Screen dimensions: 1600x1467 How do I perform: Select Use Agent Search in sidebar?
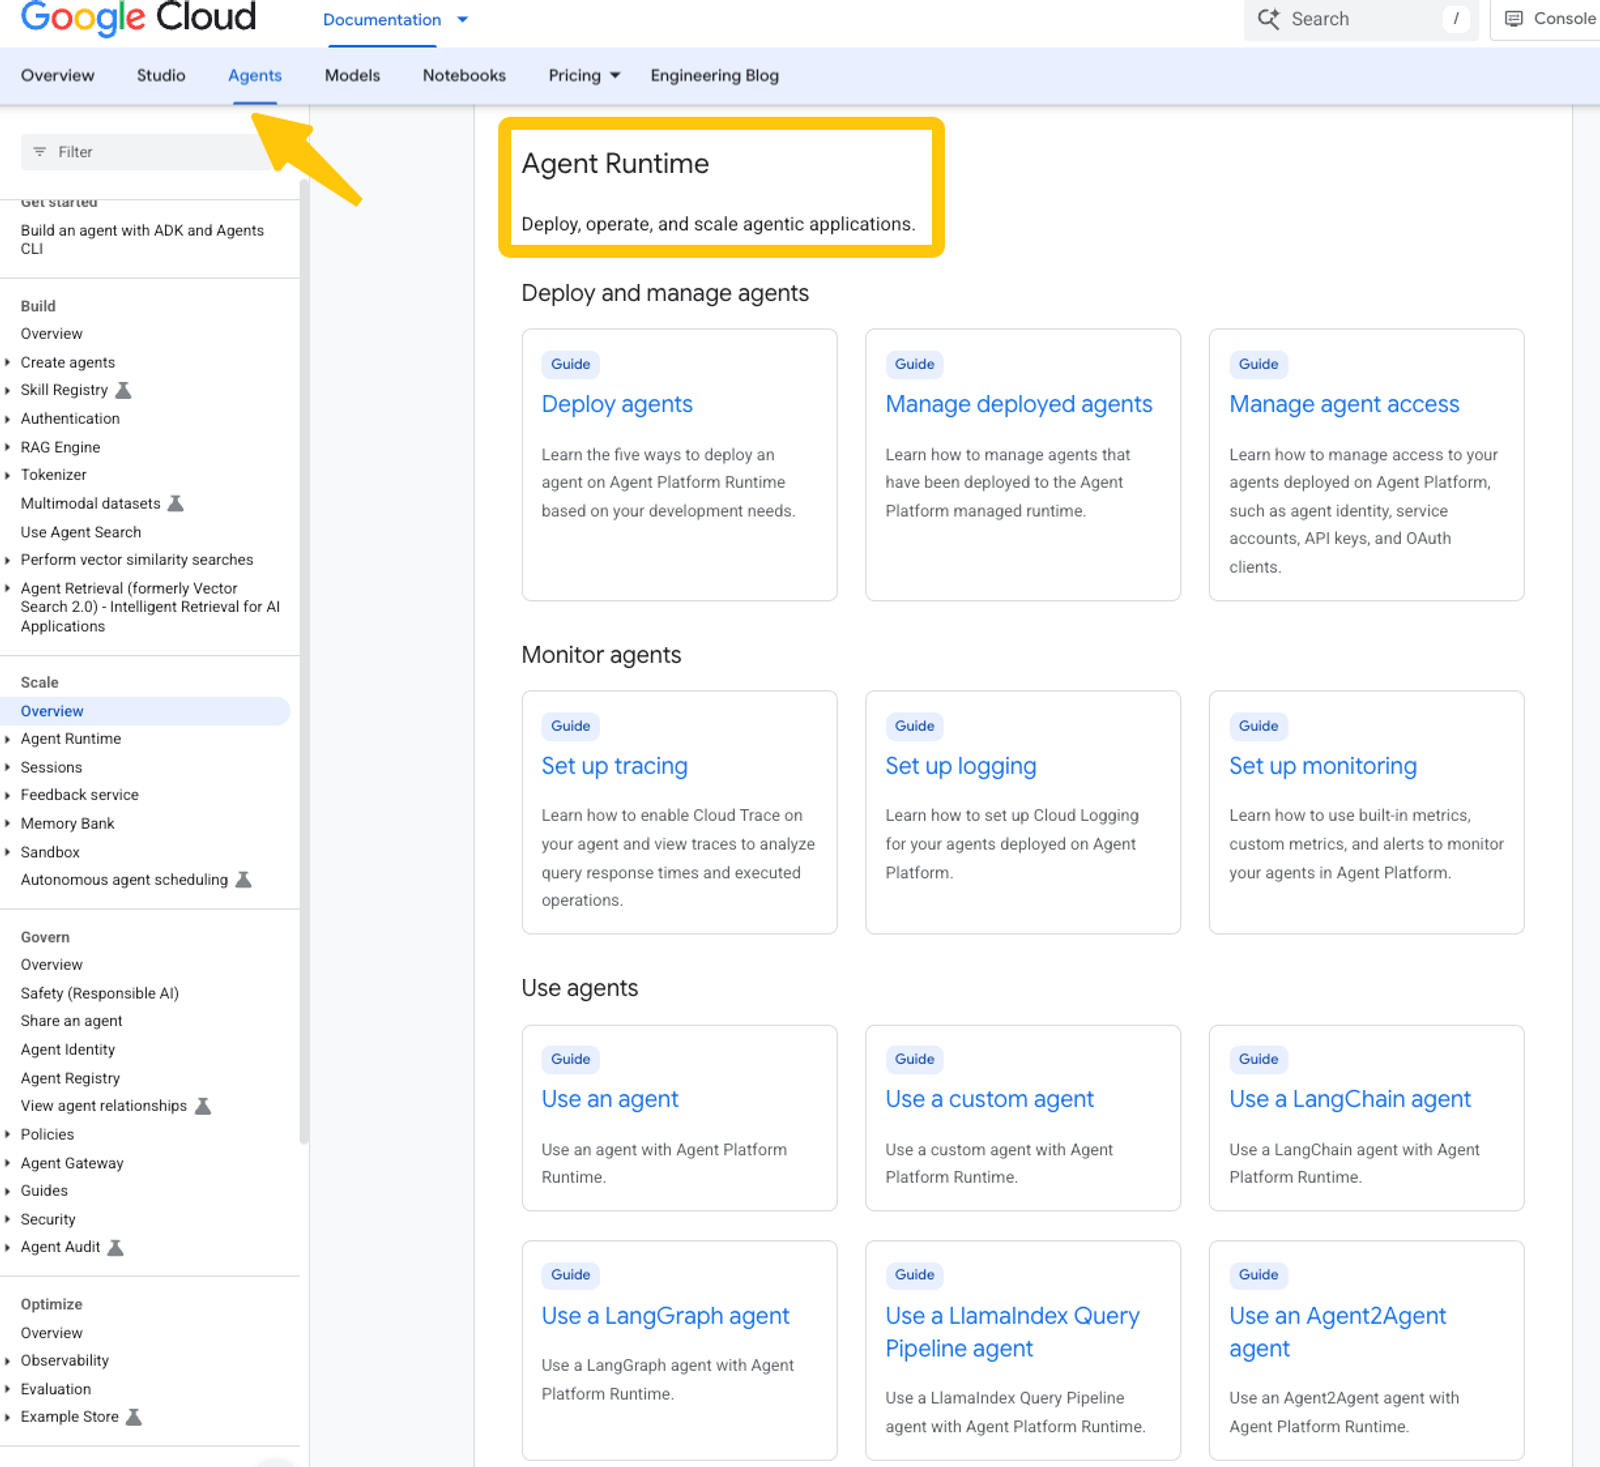(x=81, y=532)
